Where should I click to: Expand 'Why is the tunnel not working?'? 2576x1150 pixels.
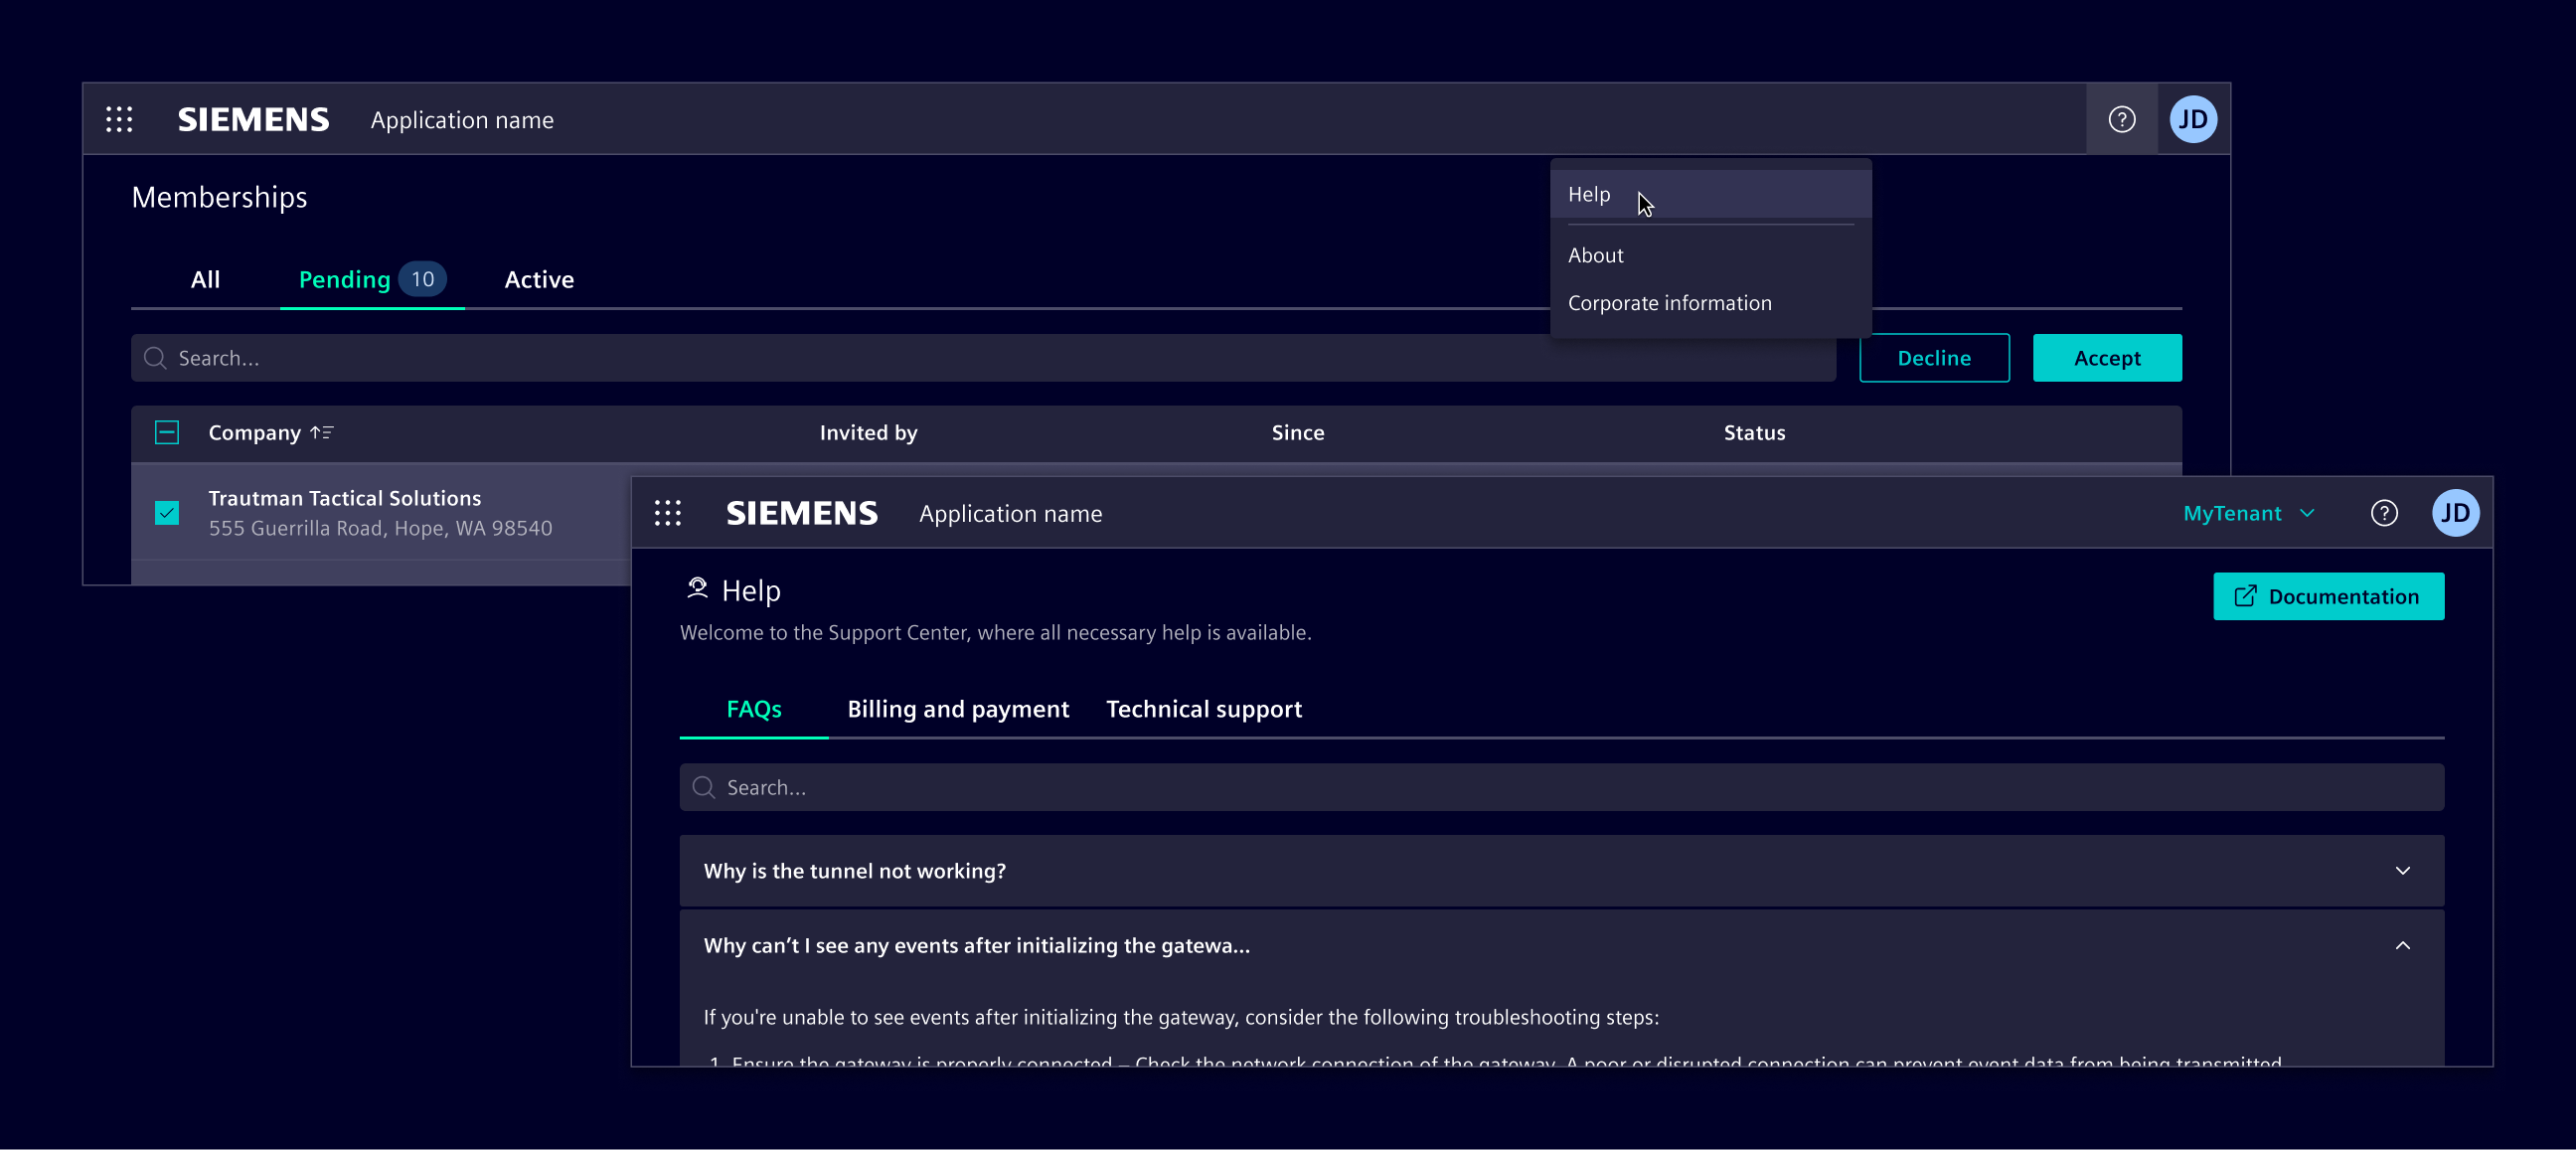click(x=2401, y=871)
